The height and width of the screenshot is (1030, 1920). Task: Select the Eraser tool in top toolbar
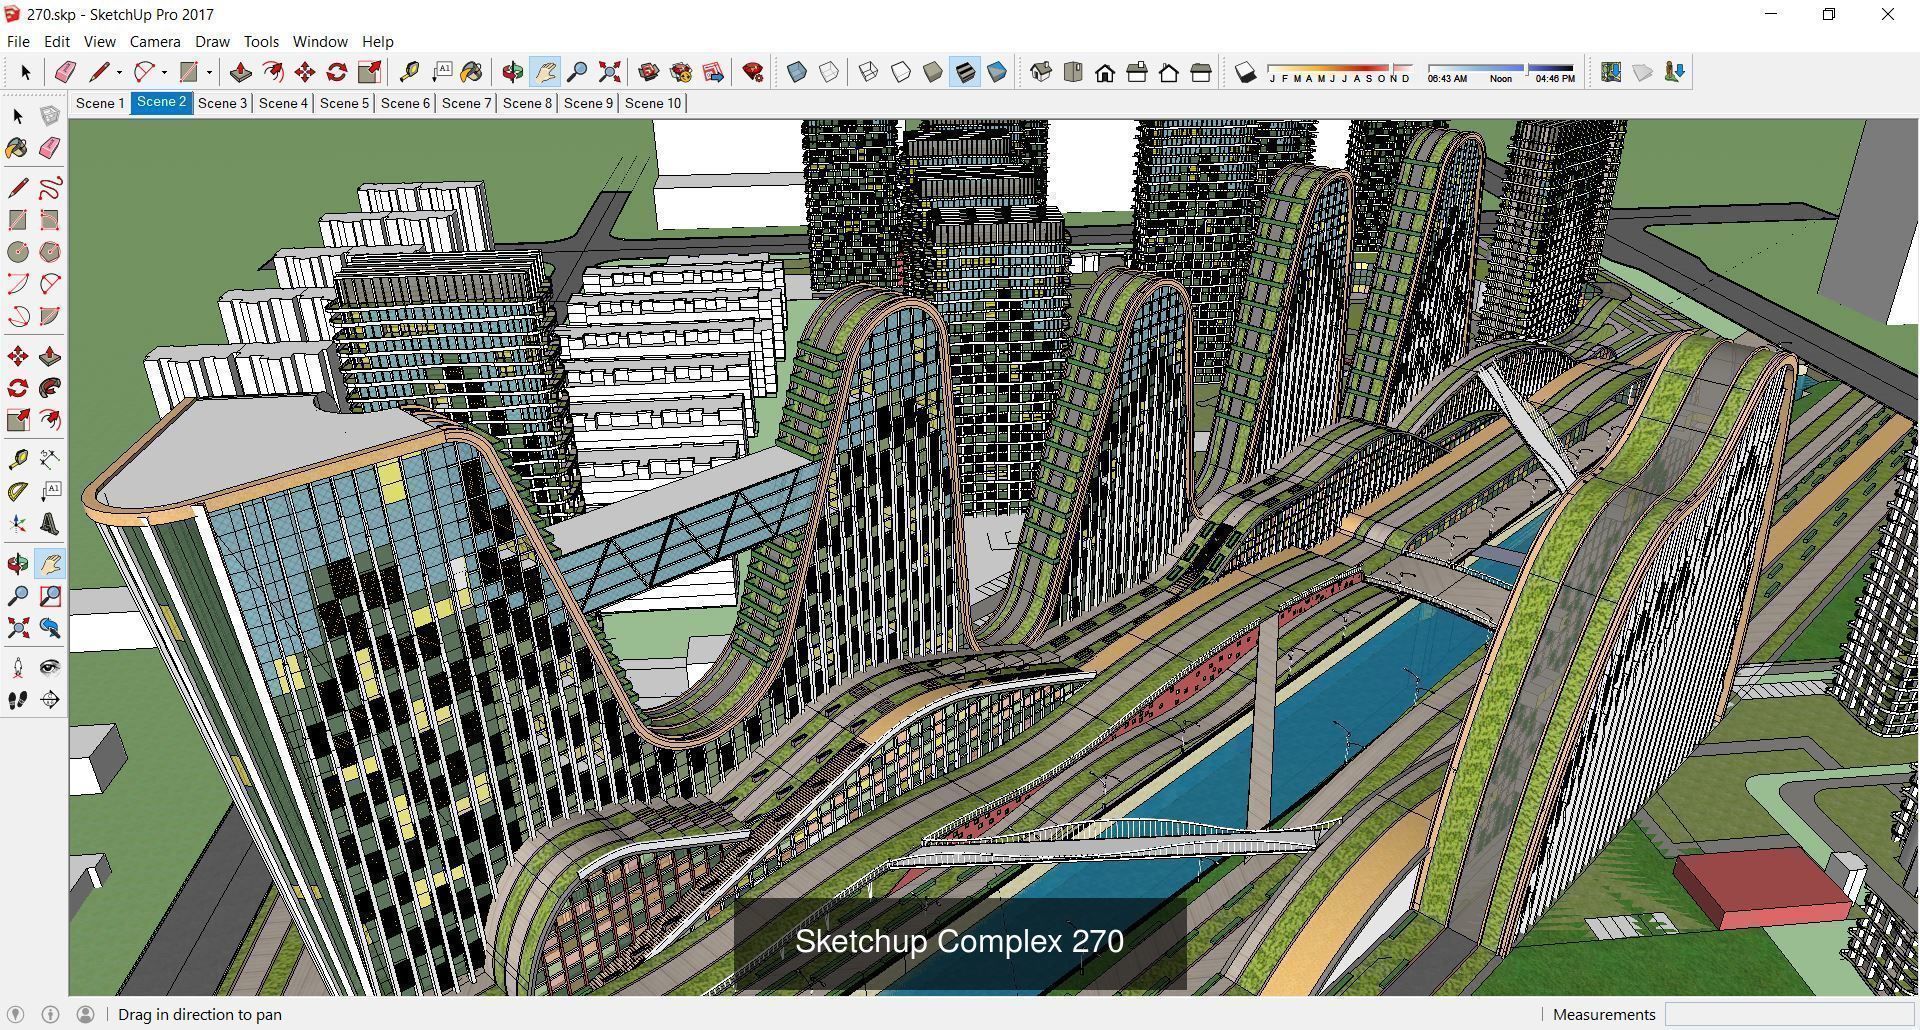(x=65, y=72)
